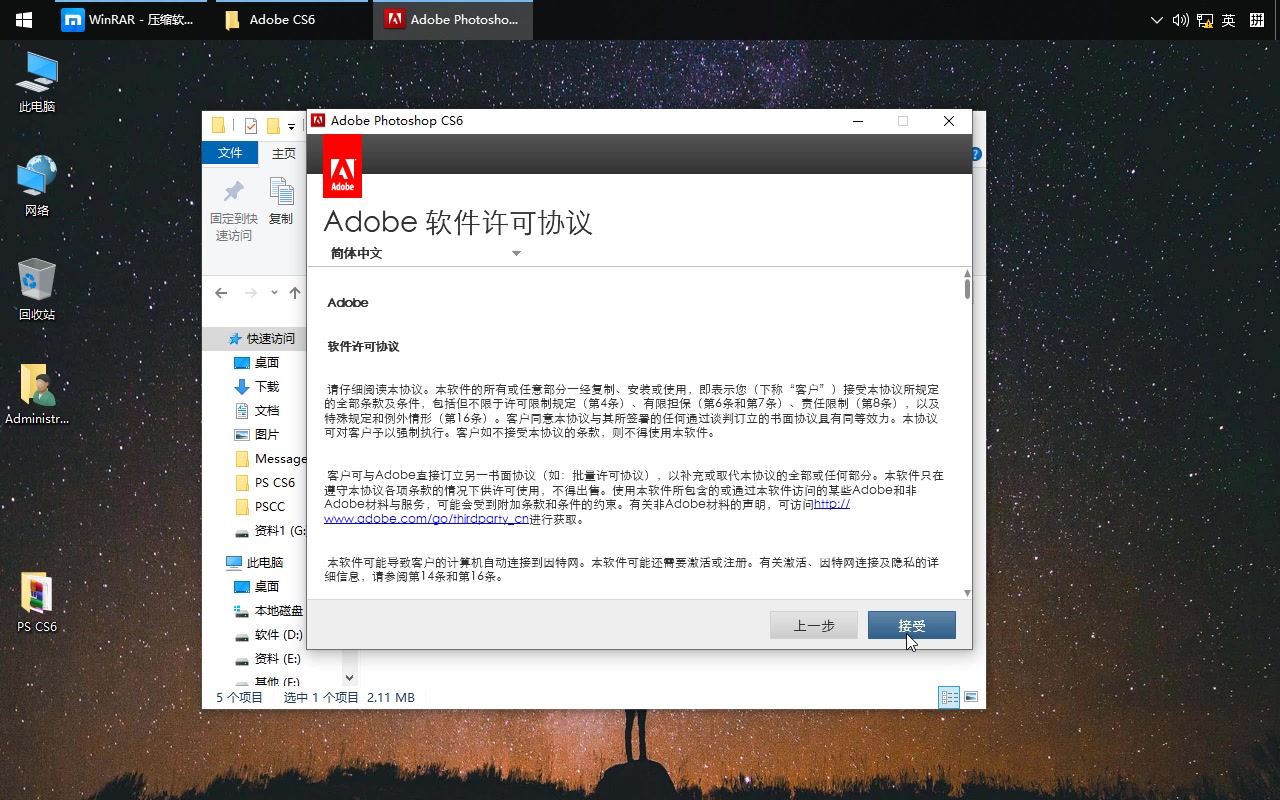Click the network status tray icon

[1205, 20]
